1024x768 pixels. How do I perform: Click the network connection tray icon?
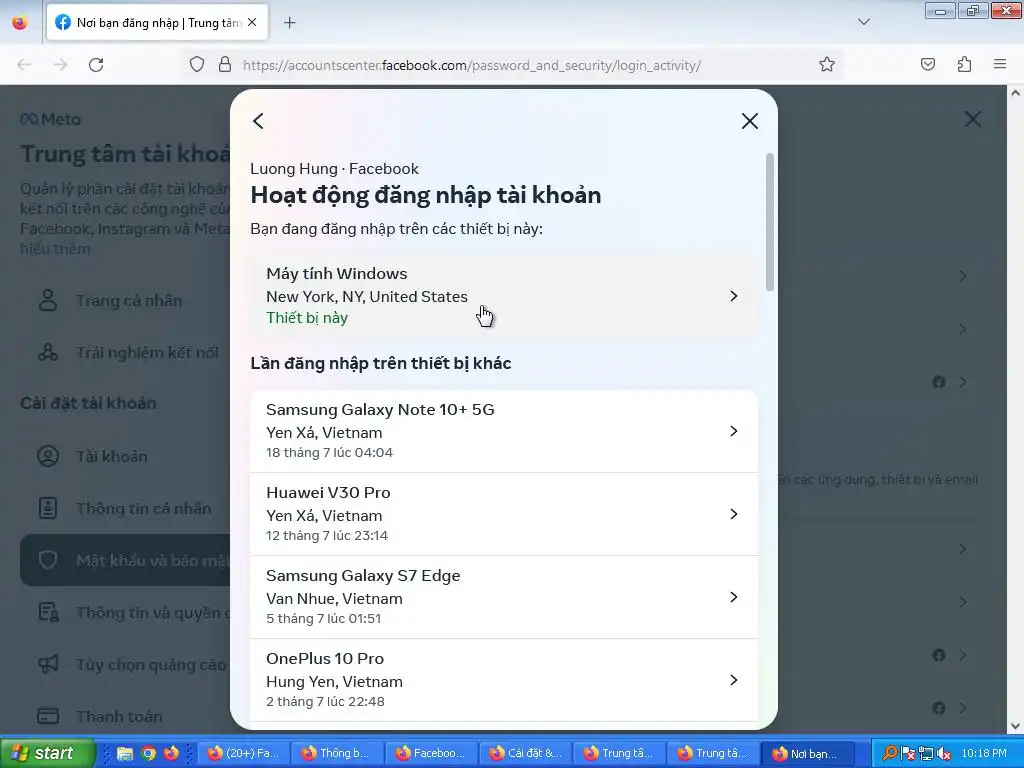(925, 754)
